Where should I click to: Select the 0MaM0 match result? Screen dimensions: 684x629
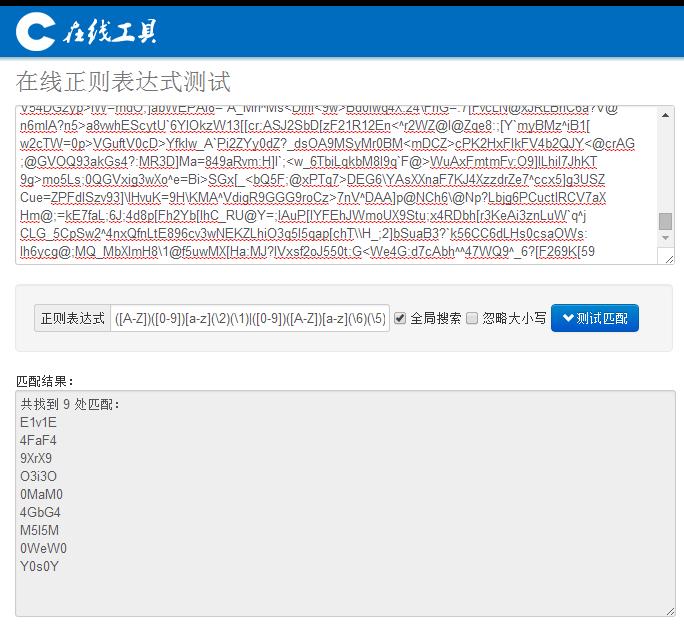pos(41,494)
